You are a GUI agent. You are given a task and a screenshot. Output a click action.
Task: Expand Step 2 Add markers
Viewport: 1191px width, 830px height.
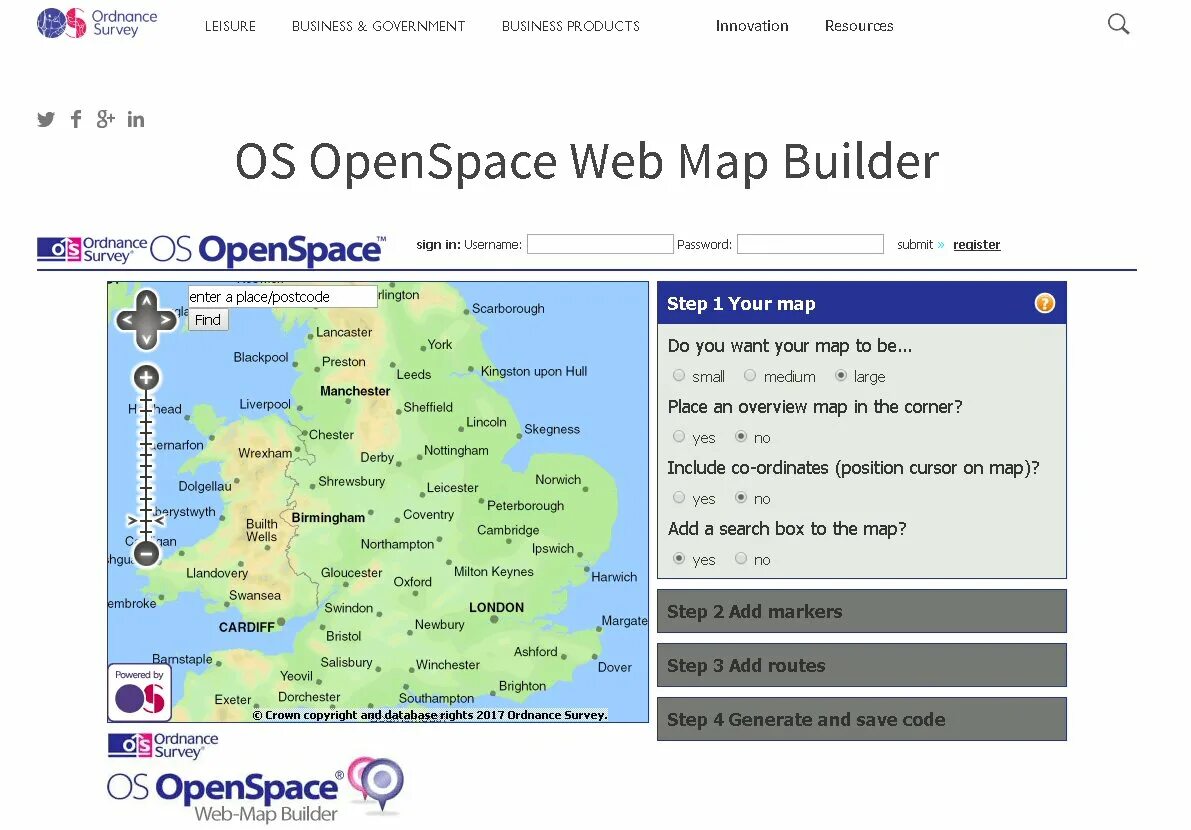(x=861, y=611)
